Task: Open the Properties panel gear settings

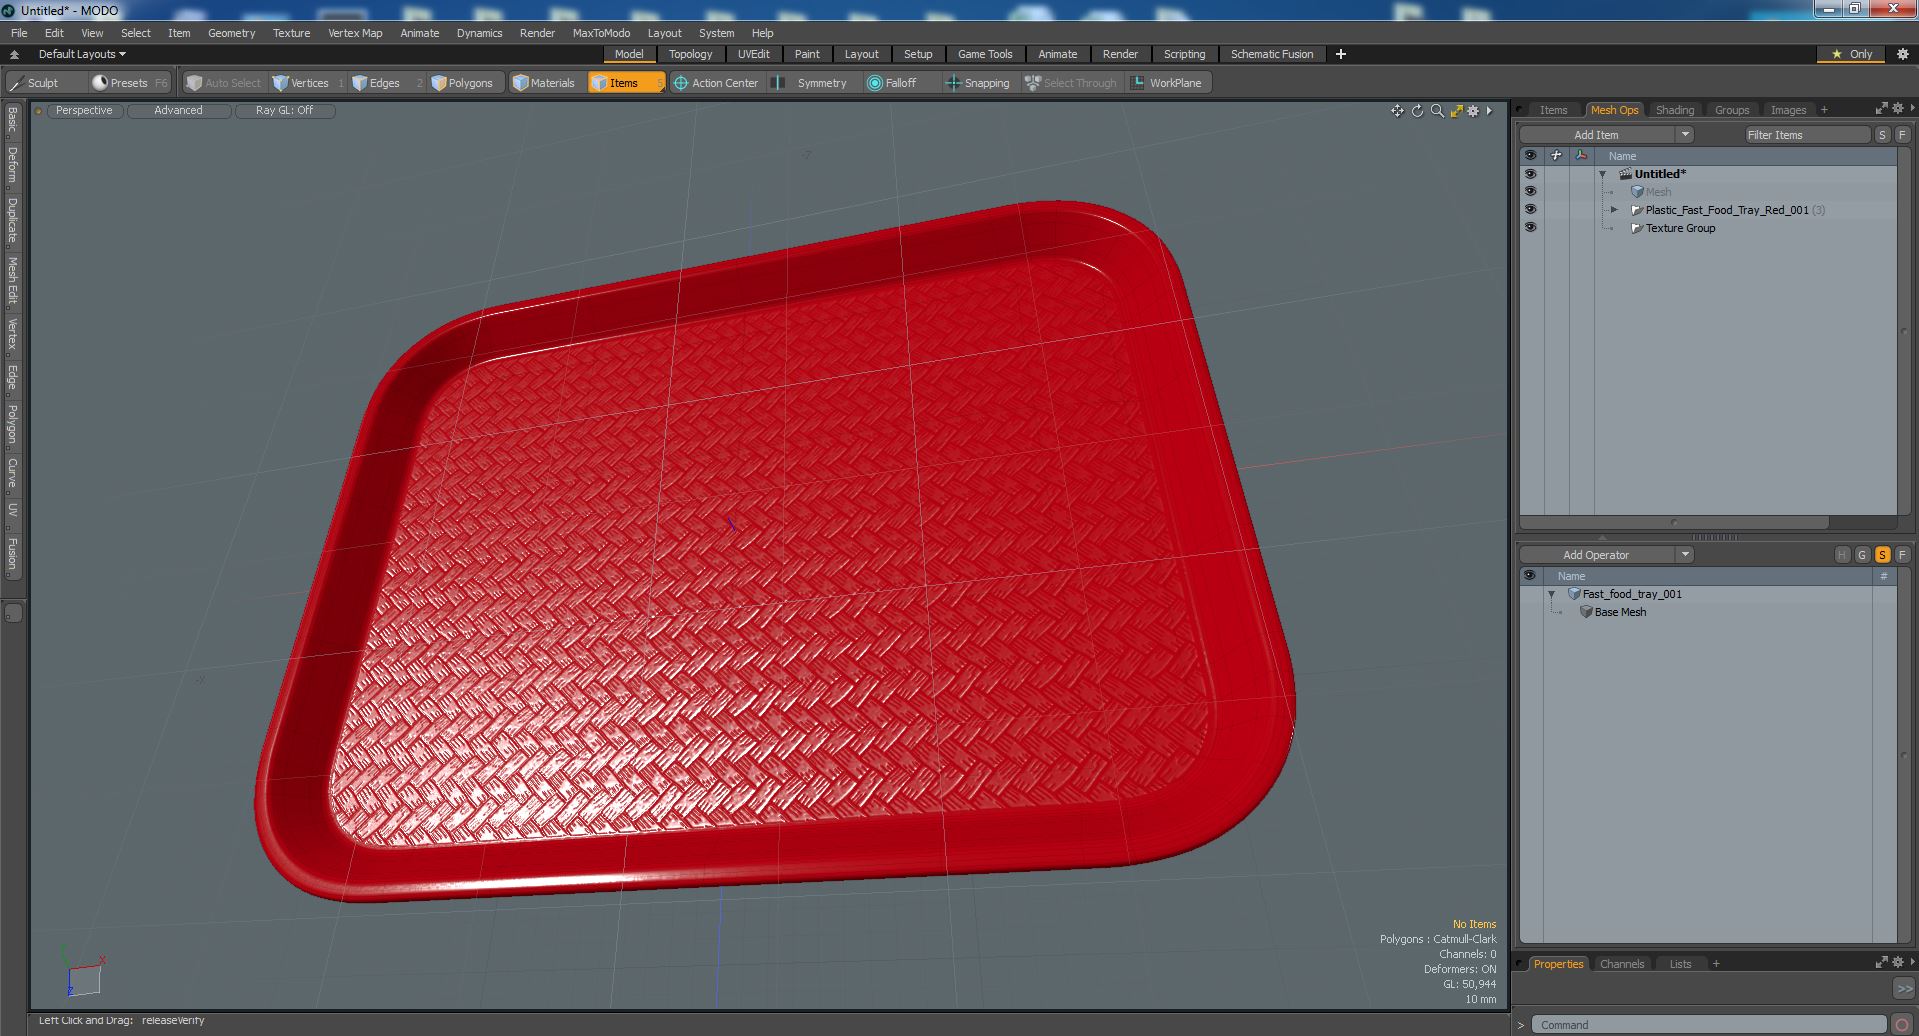Action: click(x=1897, y=962)
